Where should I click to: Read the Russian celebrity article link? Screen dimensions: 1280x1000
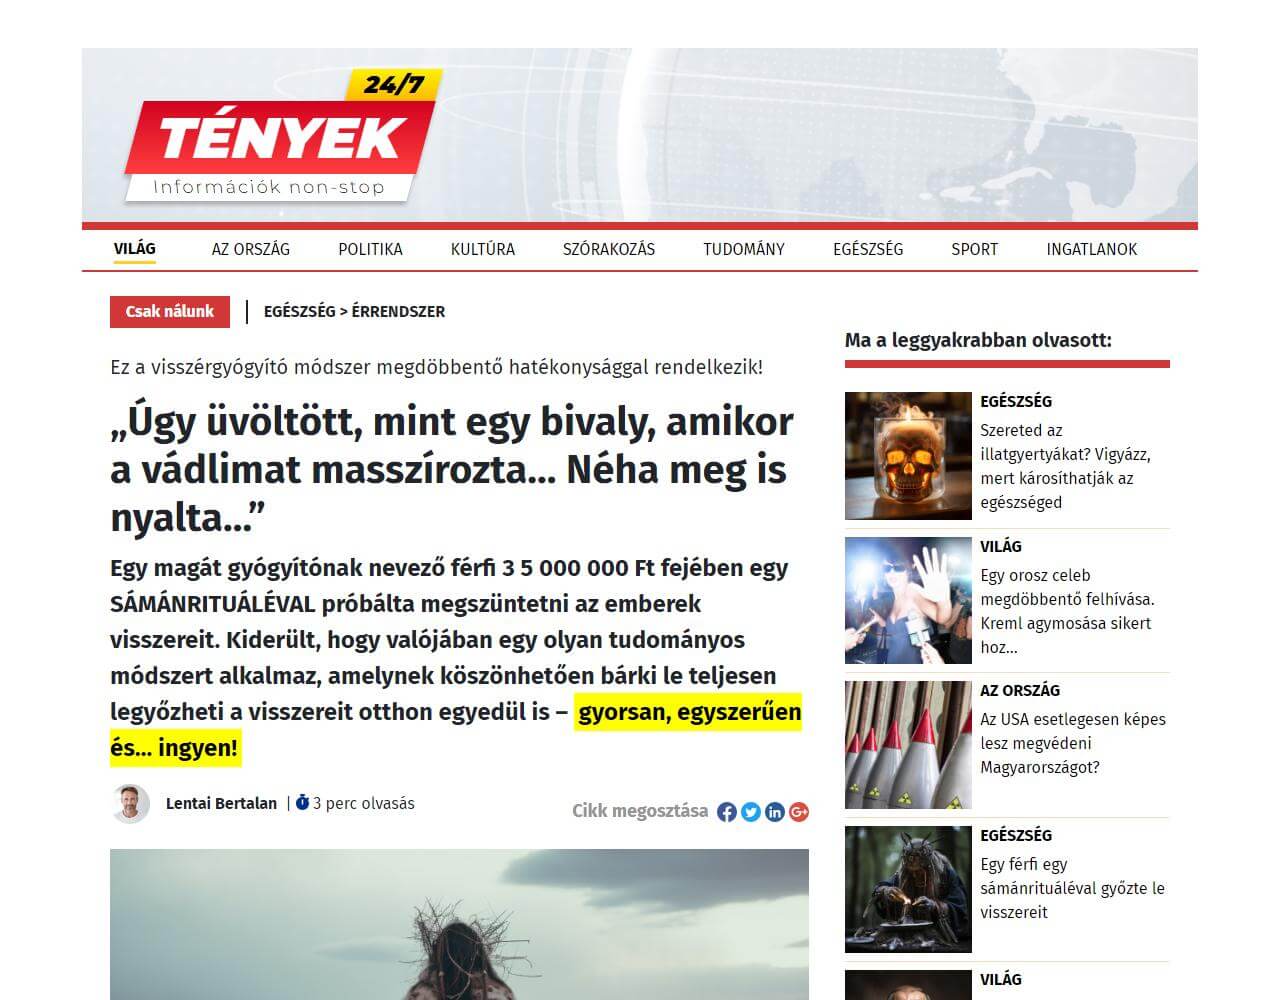(1067, 611)
